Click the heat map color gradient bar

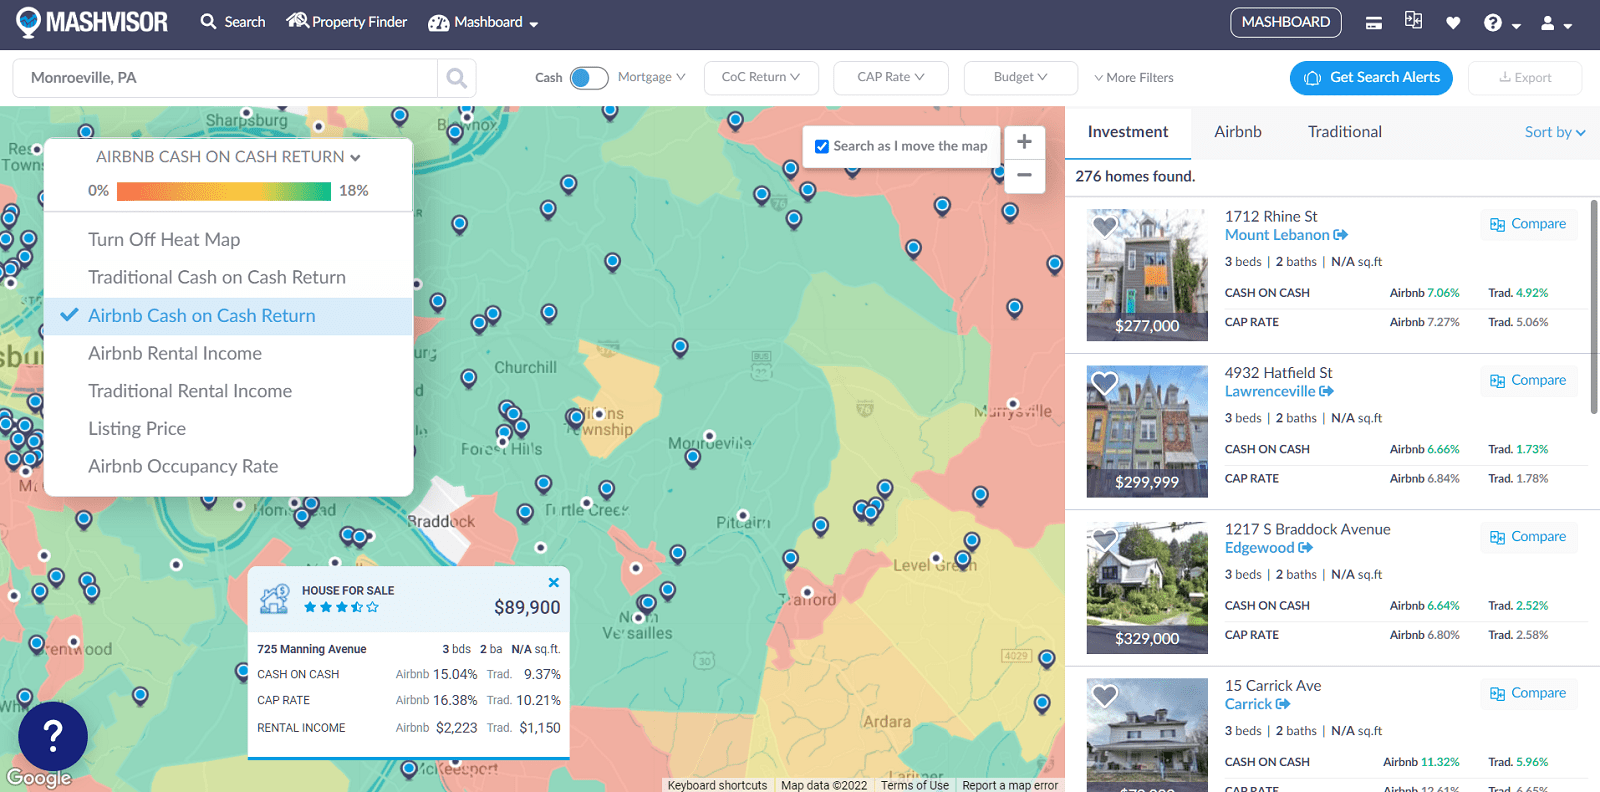[224, 191]
